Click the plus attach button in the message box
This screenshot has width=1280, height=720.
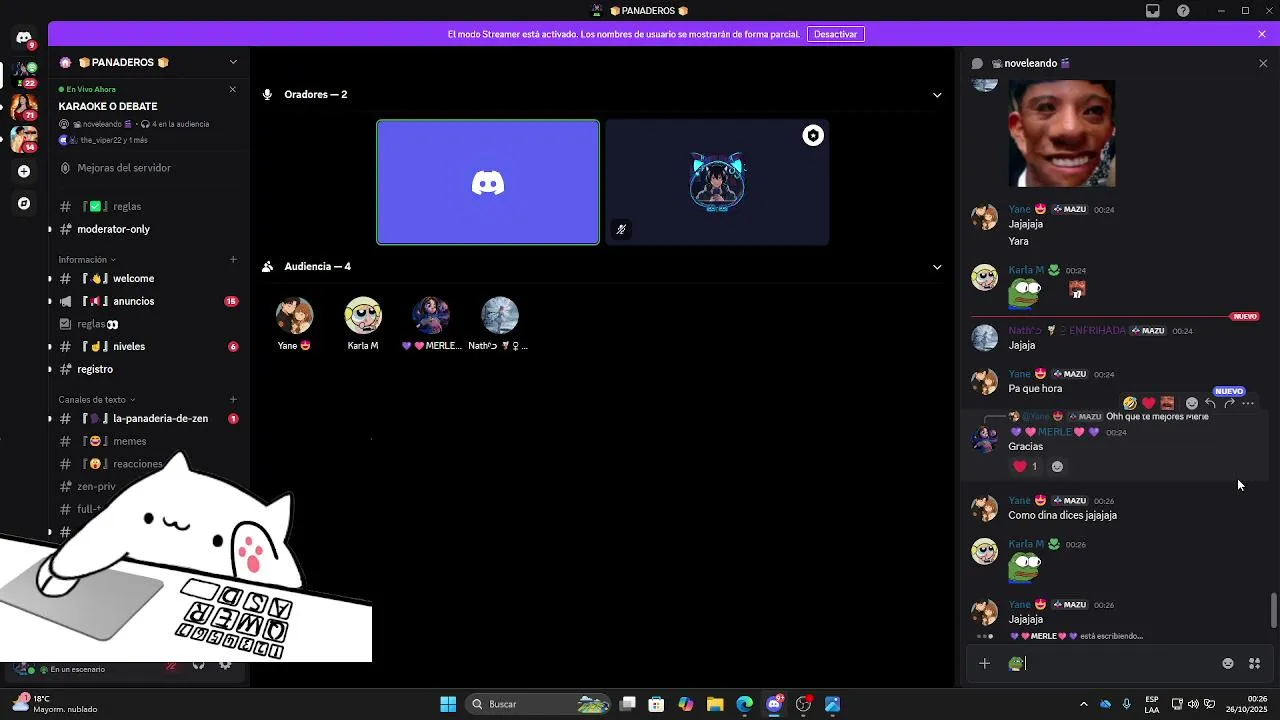tap(985, 663)
